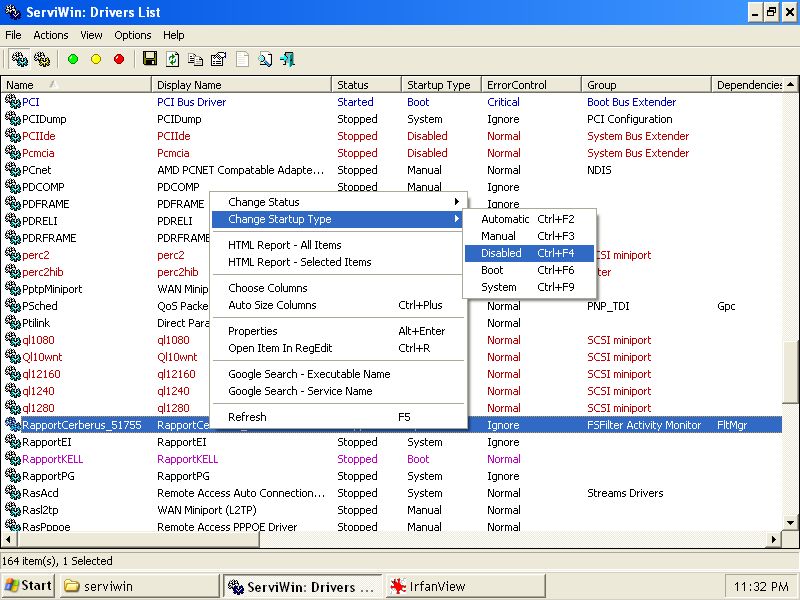Click the gear icon beside PCI driver row
This screenshot has width=800, height=600.
pos(12,102)
